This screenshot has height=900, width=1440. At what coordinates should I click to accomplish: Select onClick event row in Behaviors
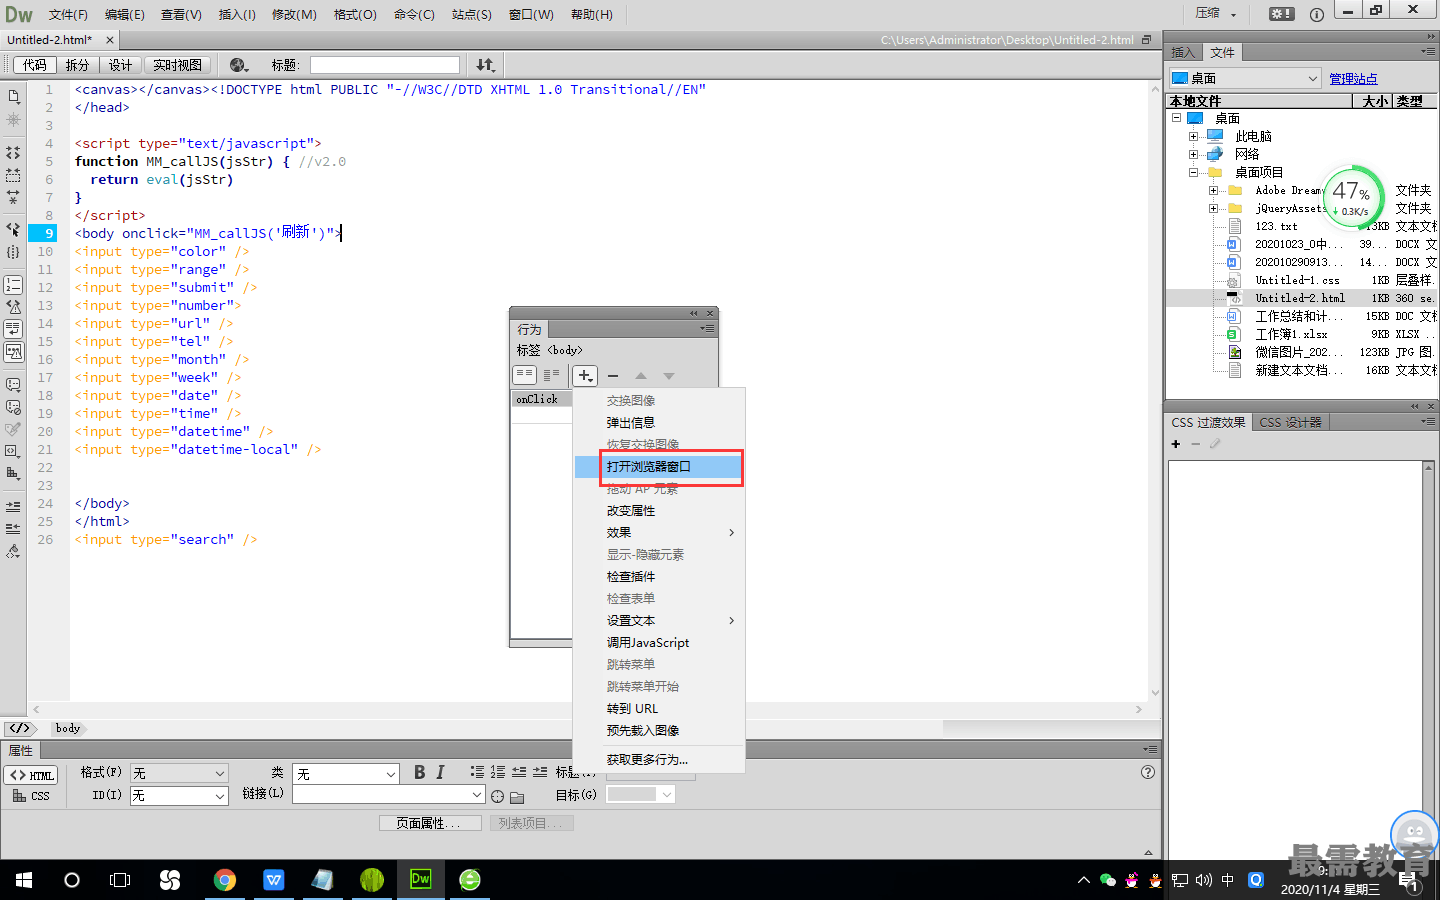[x=541, y=399]
